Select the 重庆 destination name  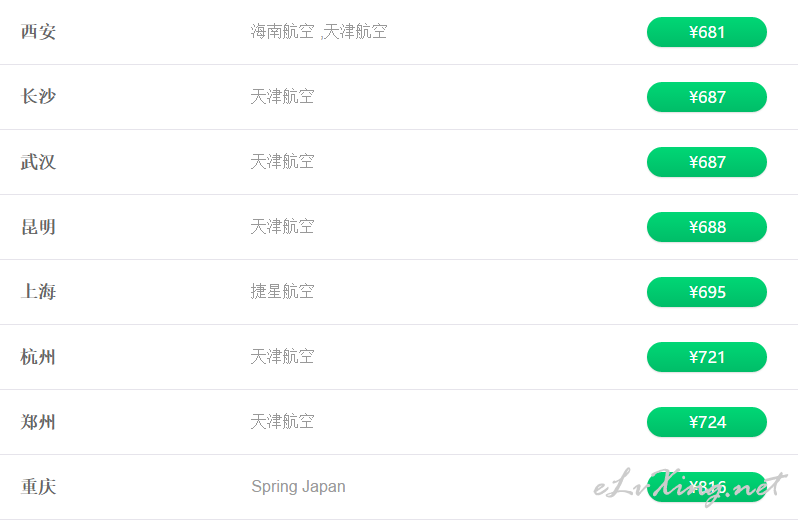(38, 487)
